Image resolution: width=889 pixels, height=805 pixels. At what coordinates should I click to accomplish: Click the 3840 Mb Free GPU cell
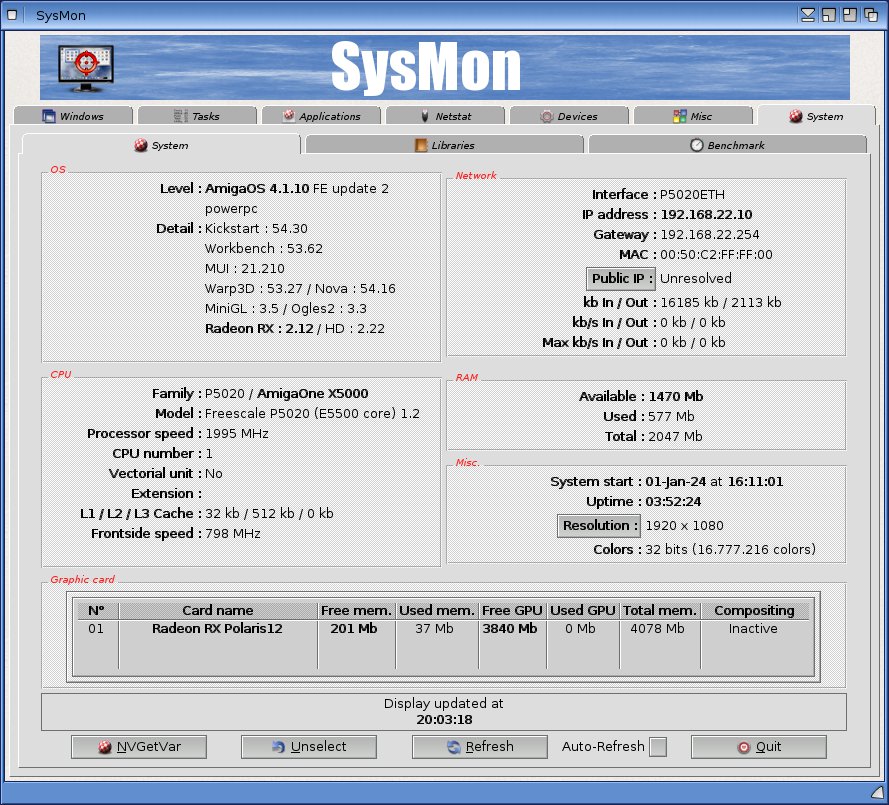tap(510, 628)
